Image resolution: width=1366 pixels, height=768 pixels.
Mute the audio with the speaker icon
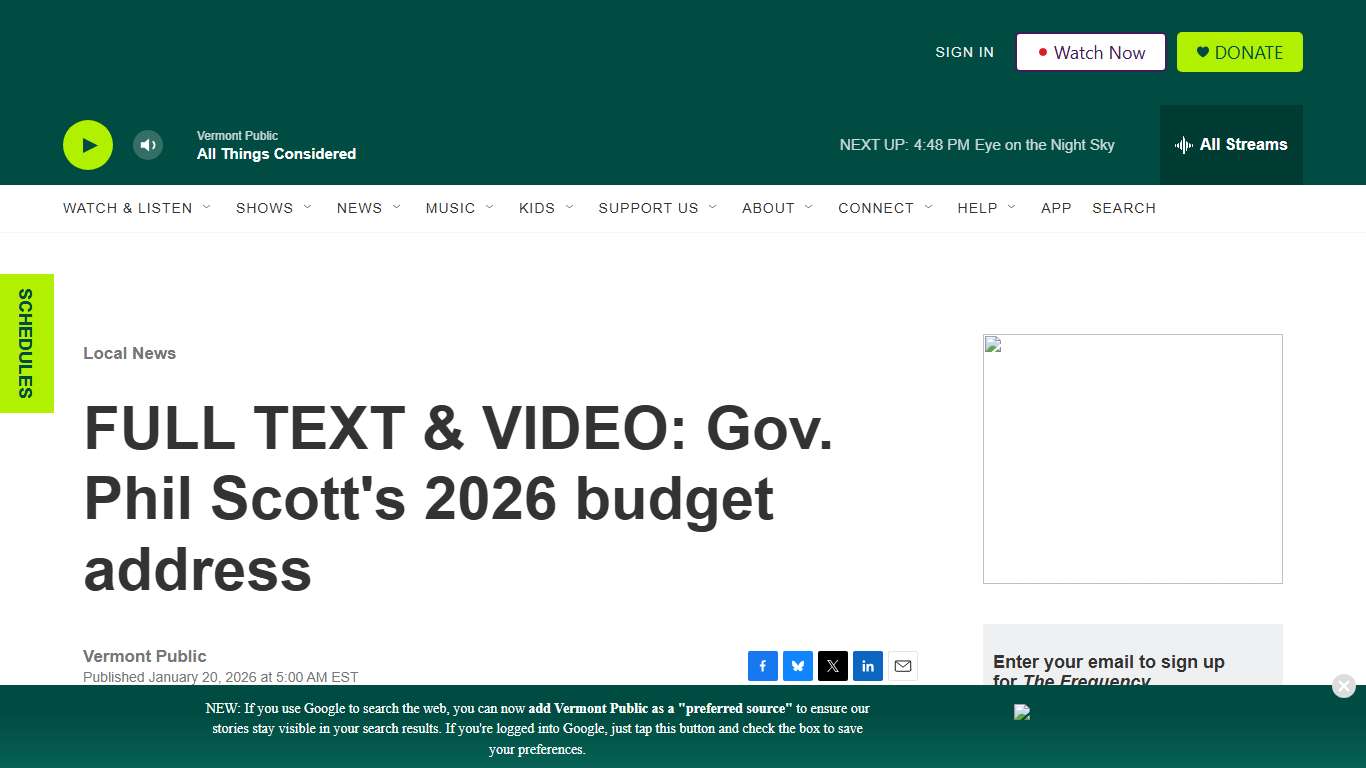[147, 145]
